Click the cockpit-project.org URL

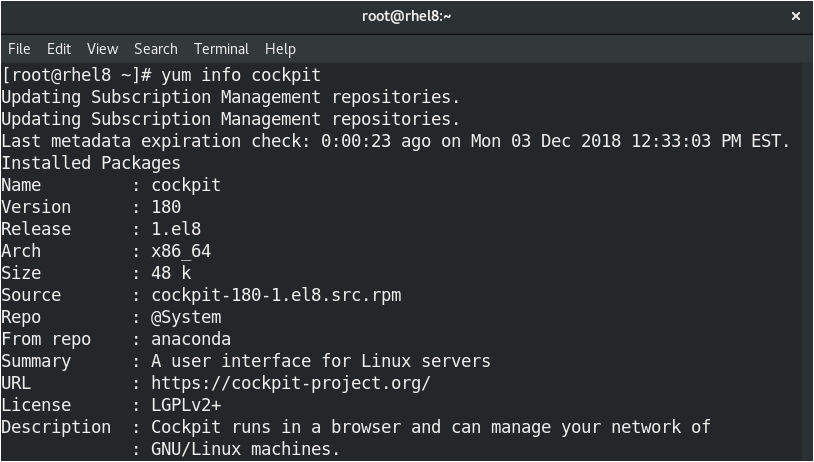(x=291, y=383)
